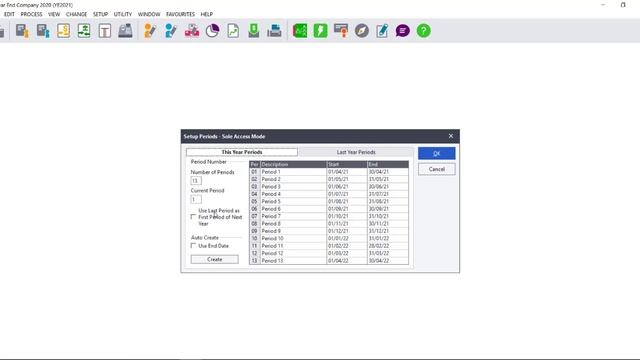This screenshot has width=640, height=360.
Task: Click end date 28/02/22 of Period 11
Action: (x=388, y=246)
